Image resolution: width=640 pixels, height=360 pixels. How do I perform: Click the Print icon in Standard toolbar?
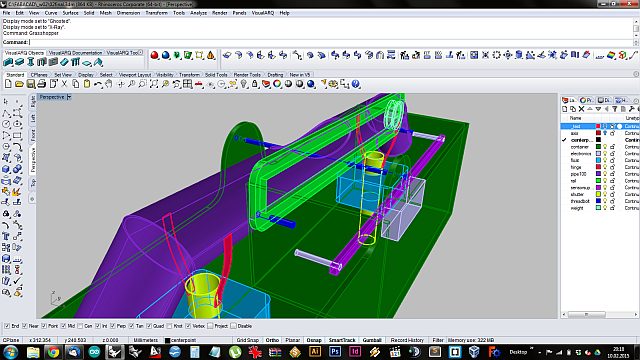[41, 84]
